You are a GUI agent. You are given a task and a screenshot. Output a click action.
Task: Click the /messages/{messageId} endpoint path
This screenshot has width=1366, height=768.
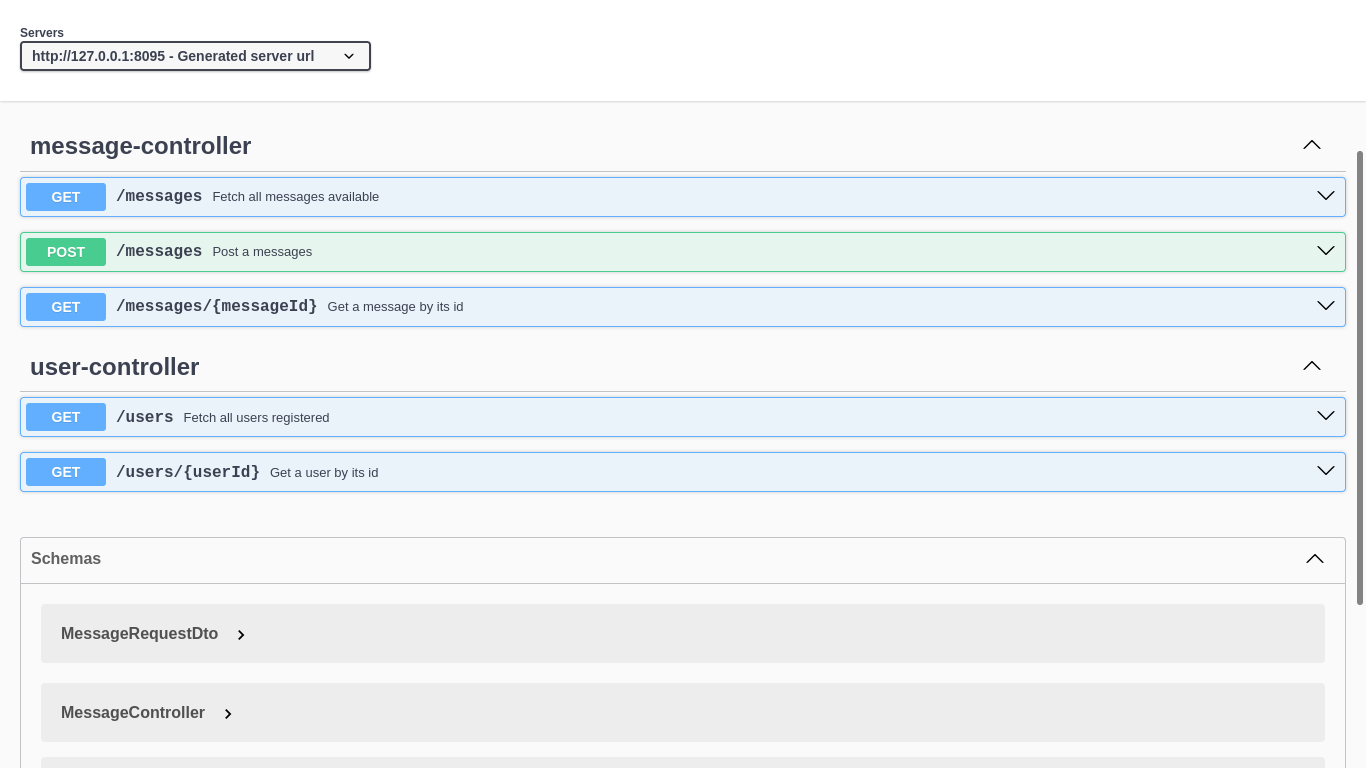[216, 307]
